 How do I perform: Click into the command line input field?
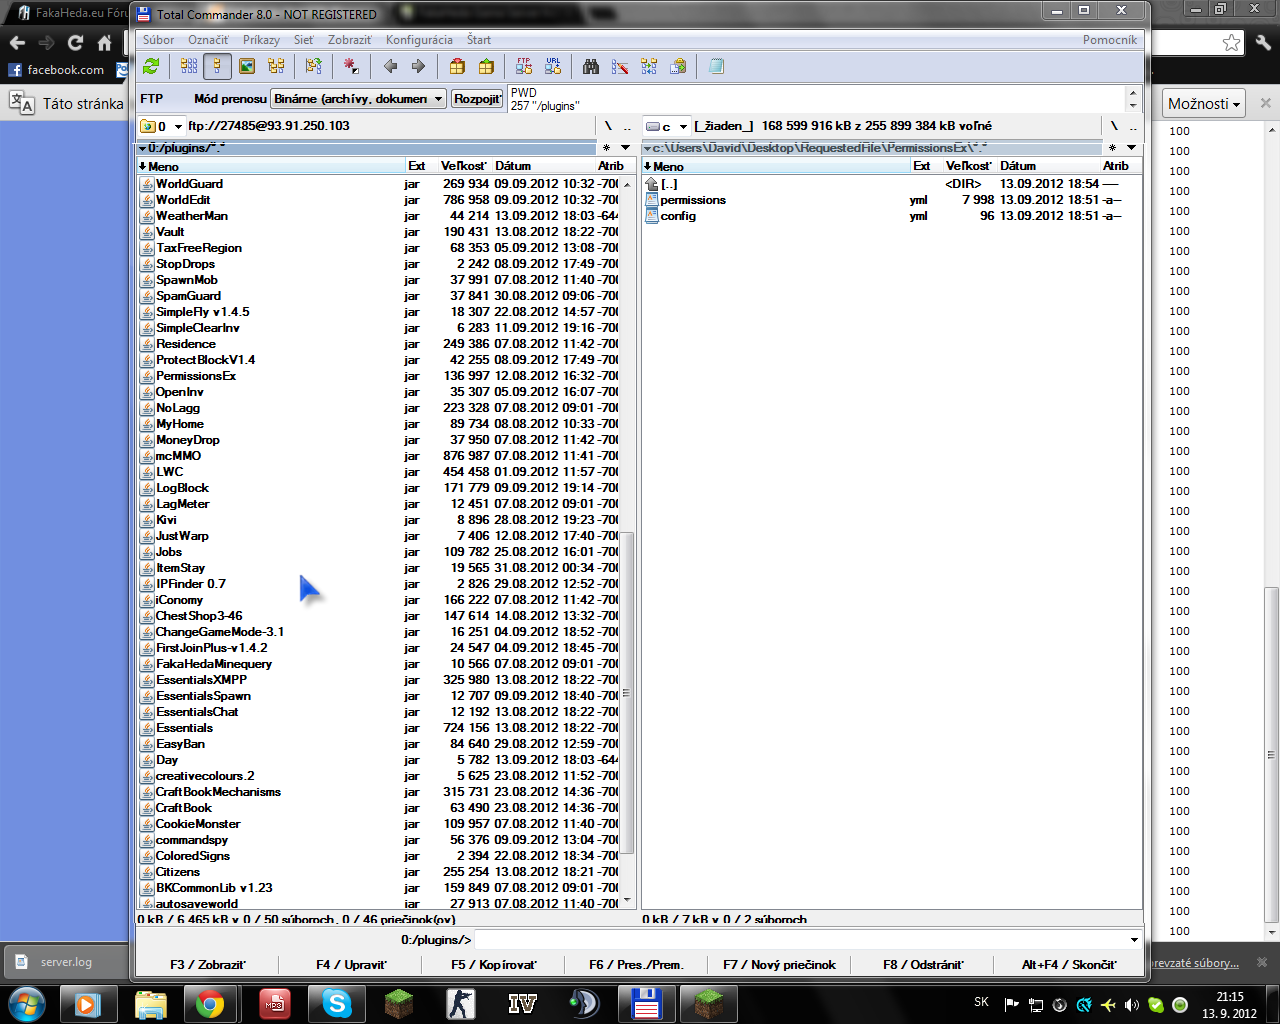pos(800,940)
